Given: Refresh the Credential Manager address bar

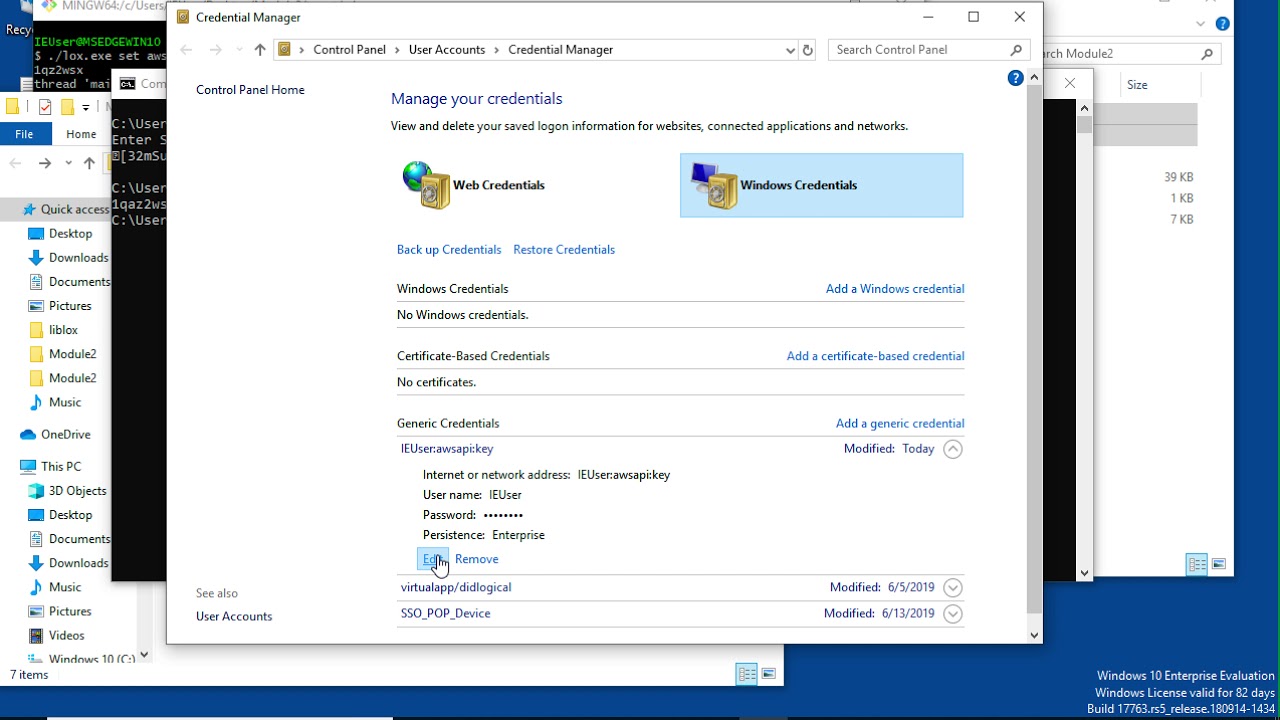Looking at the screenshot, I should (x=808, y=49).
